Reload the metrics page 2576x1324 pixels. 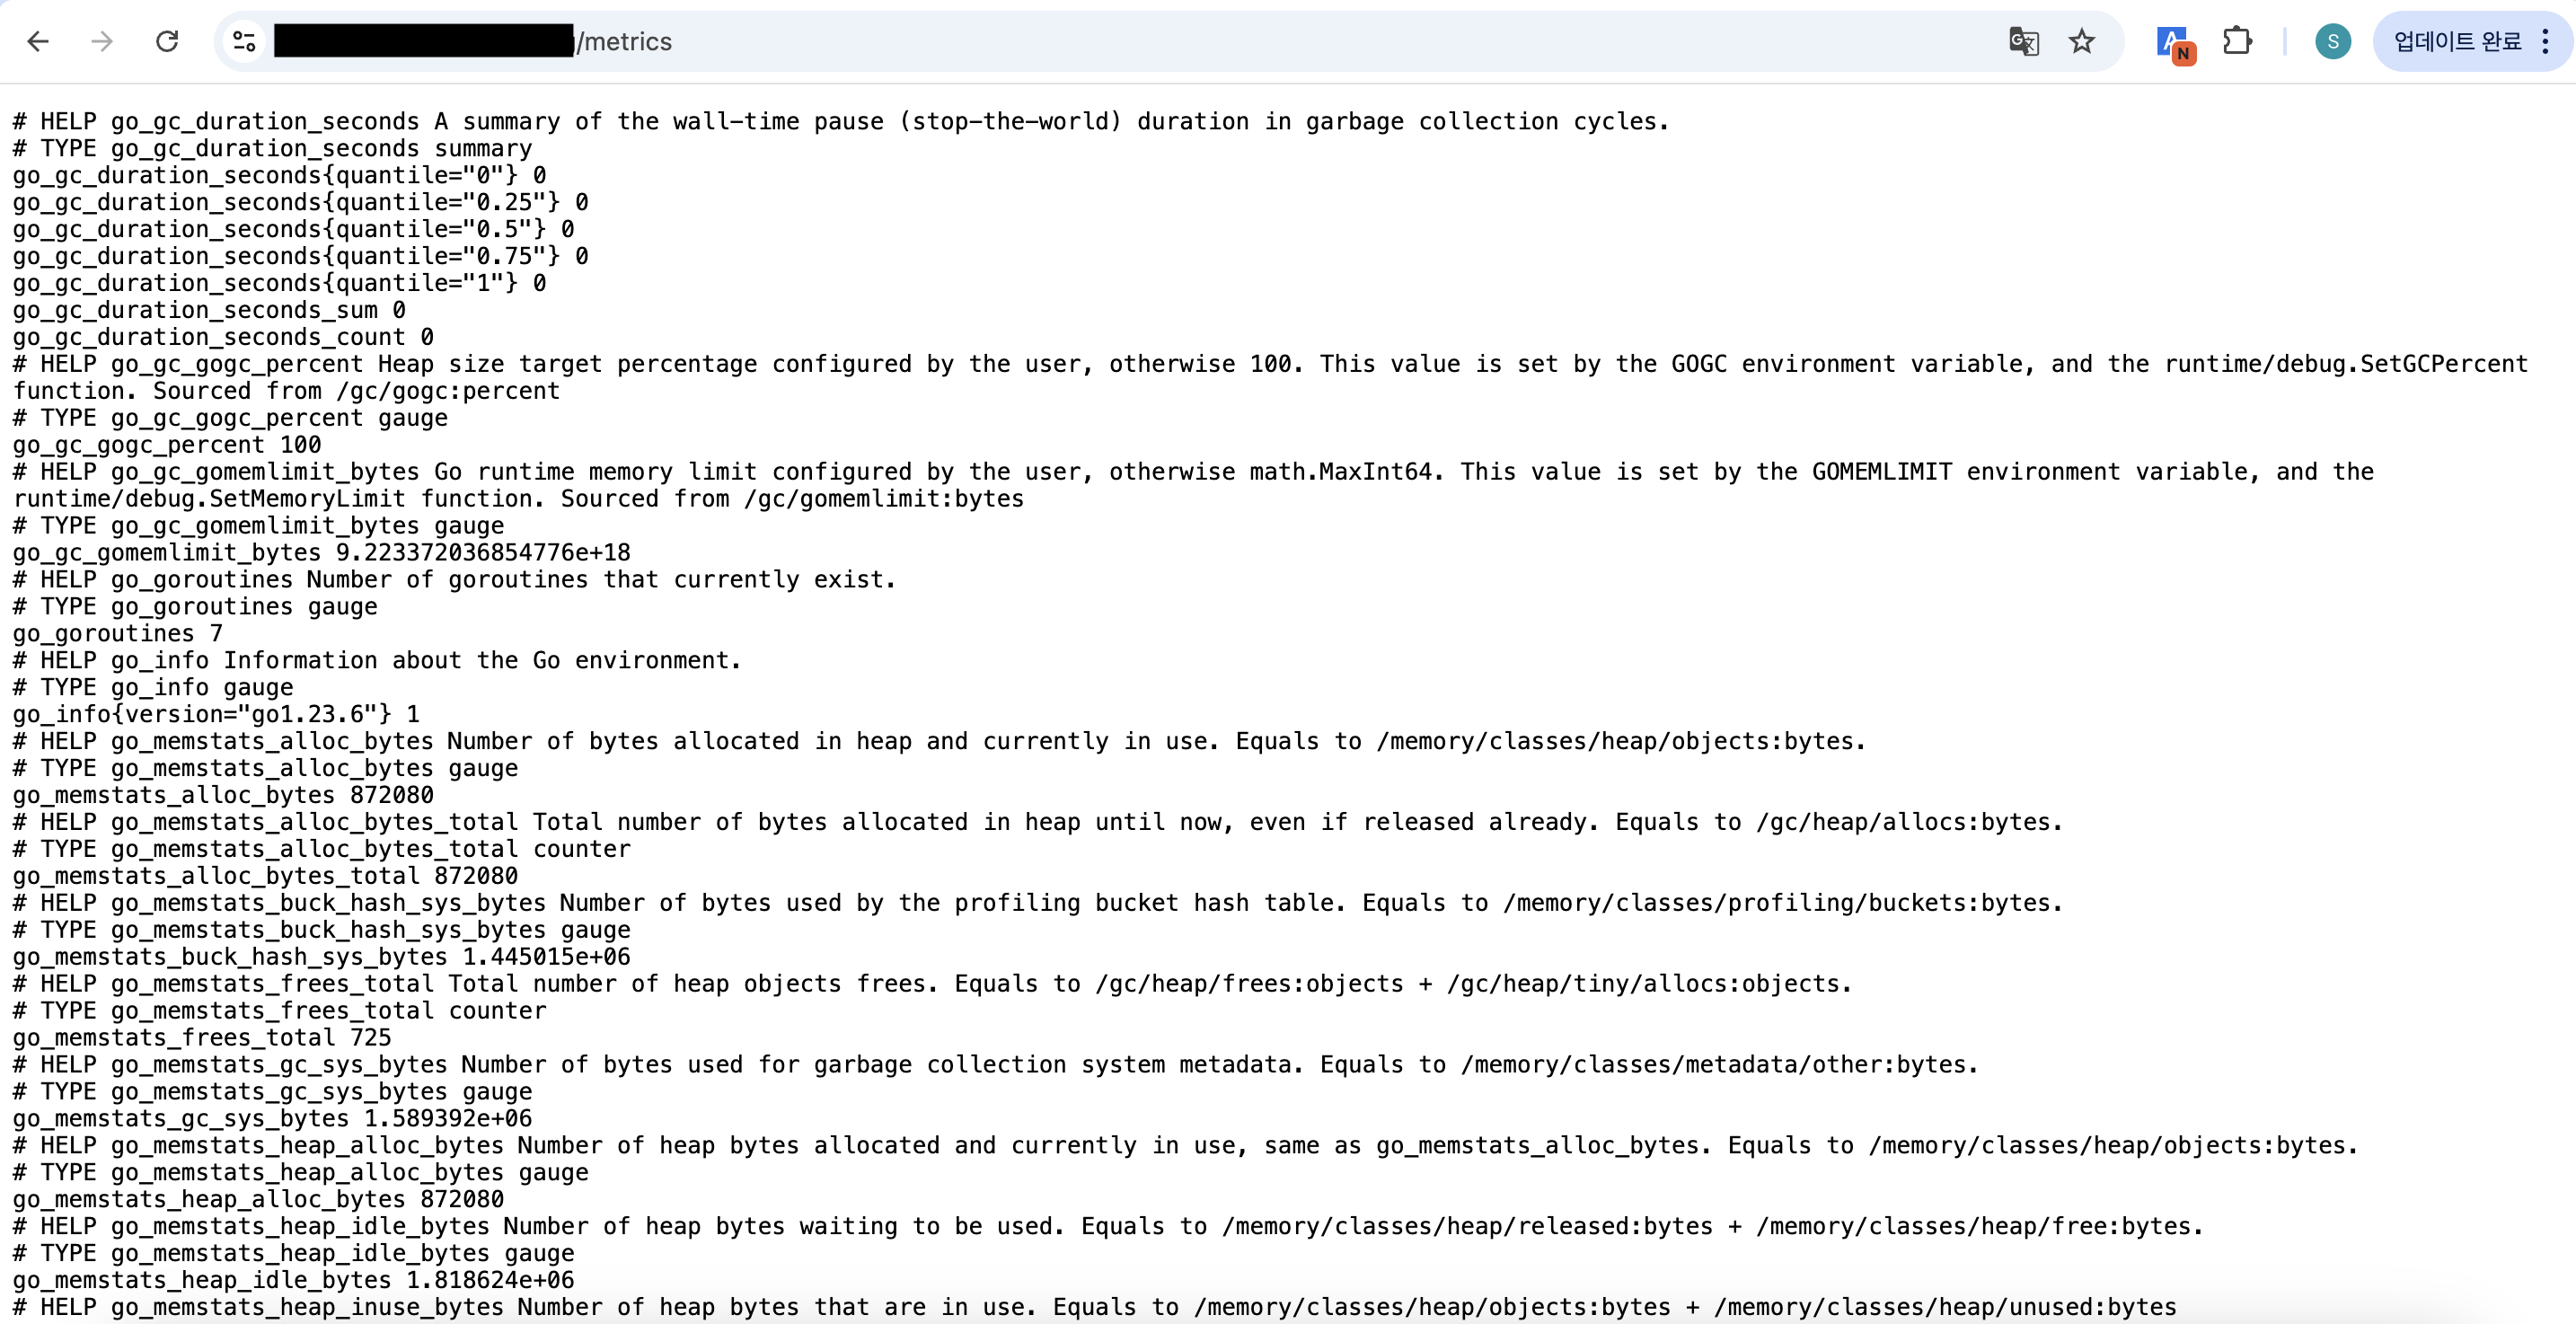[167, 41]
